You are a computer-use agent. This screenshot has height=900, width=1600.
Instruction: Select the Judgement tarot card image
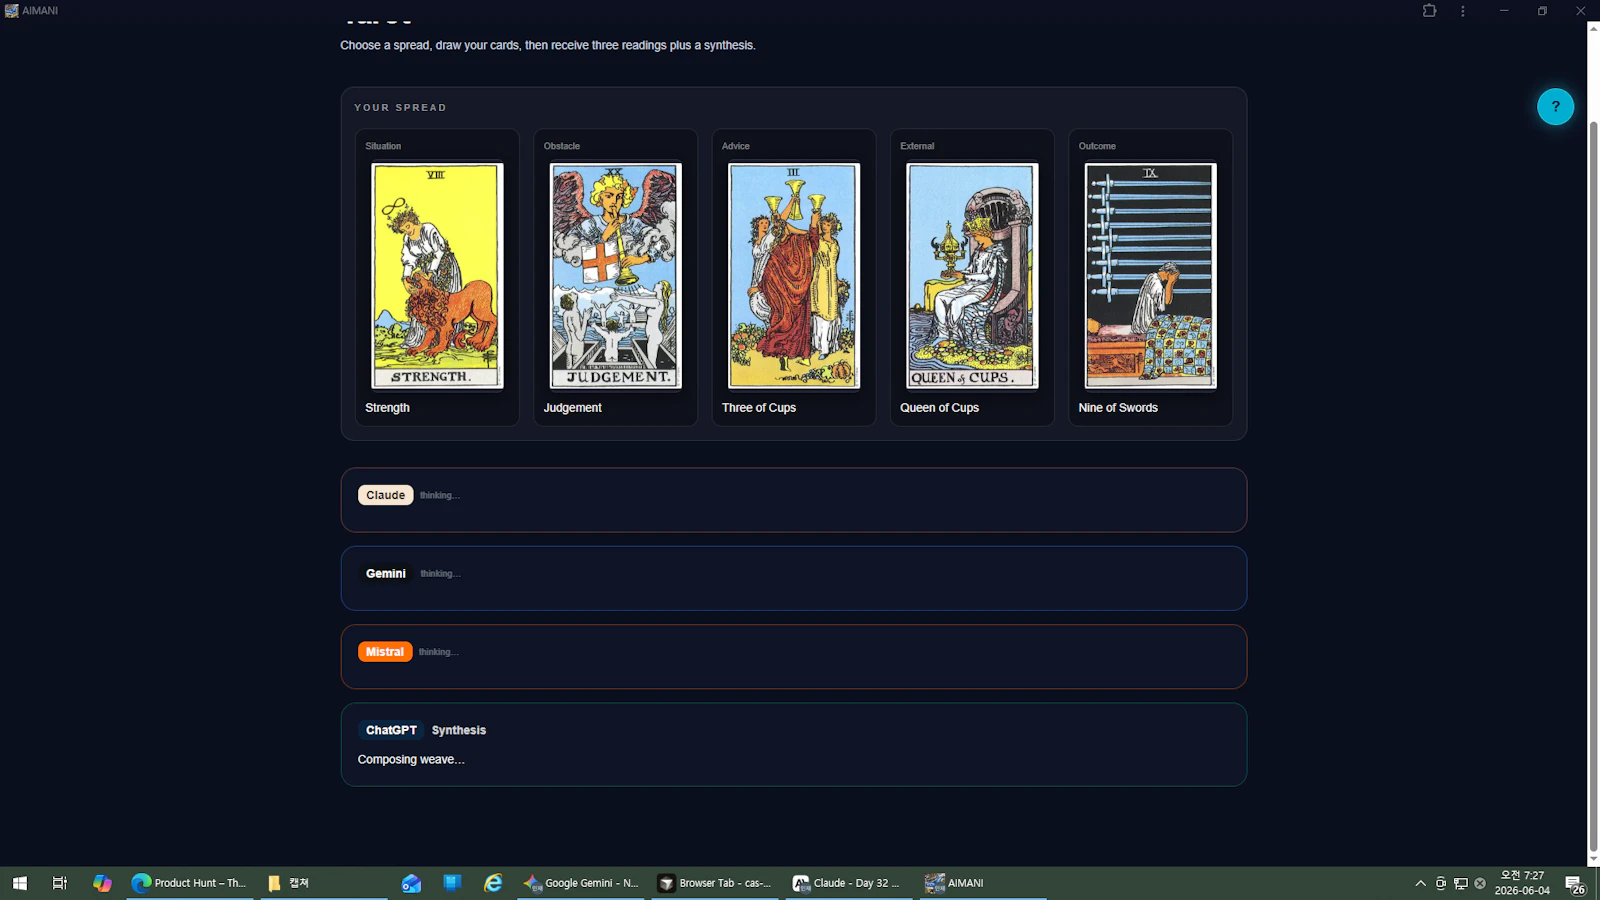point(615,276)
